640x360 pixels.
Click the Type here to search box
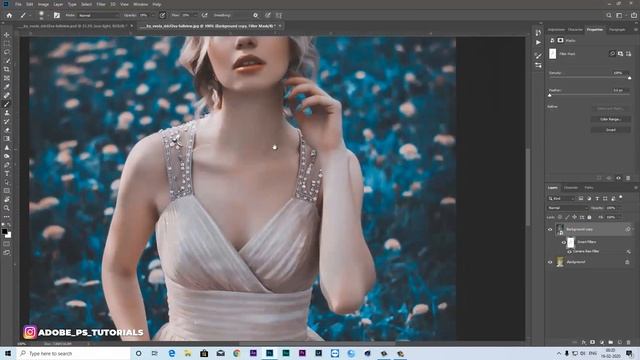(x=73, y=353)
